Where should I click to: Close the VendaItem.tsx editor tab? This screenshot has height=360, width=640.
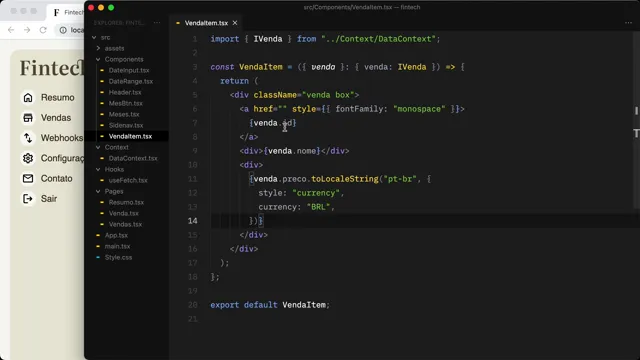[235, 23]
